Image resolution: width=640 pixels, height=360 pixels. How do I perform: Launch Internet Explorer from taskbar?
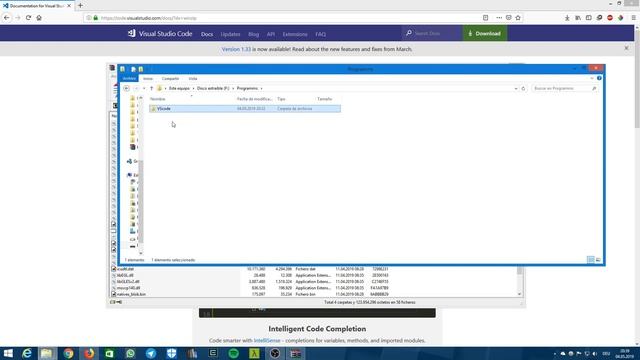click(x=27, y=353)
